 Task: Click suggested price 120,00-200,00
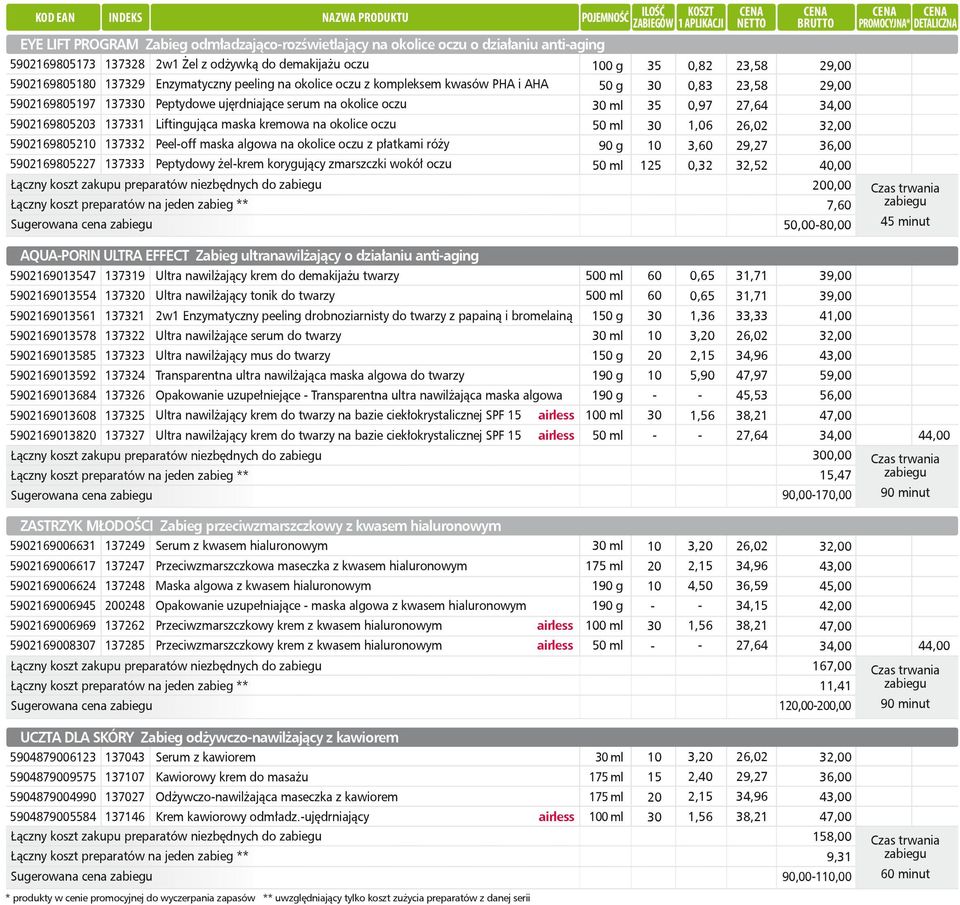tap(815, 705)
